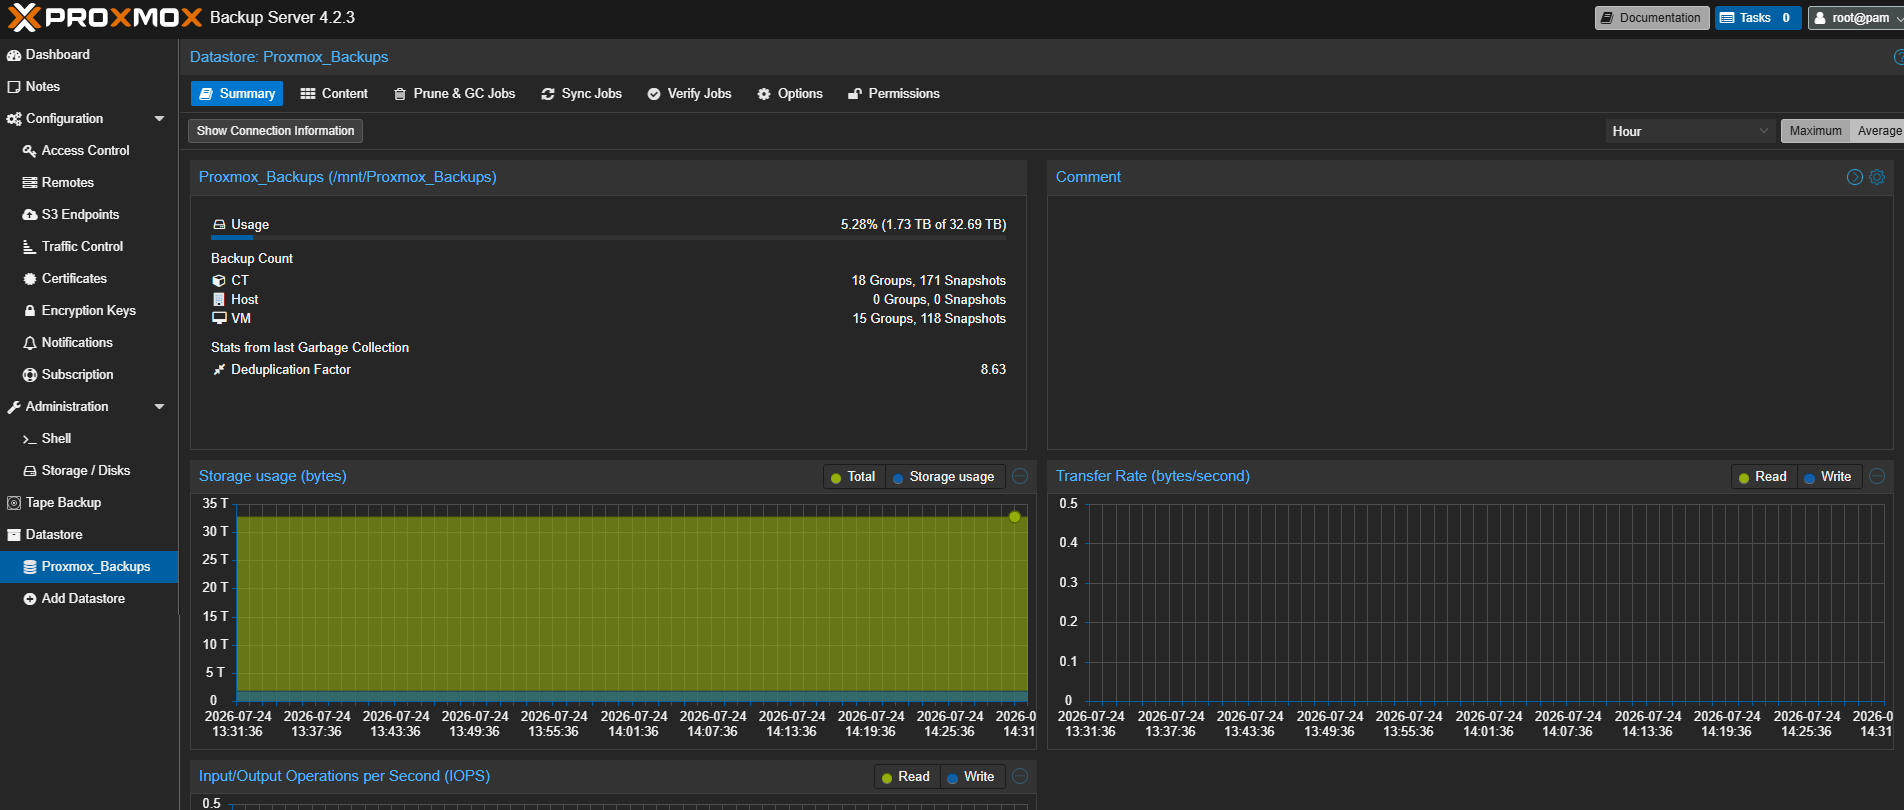Select the Average graph mode

(1878, 131)
